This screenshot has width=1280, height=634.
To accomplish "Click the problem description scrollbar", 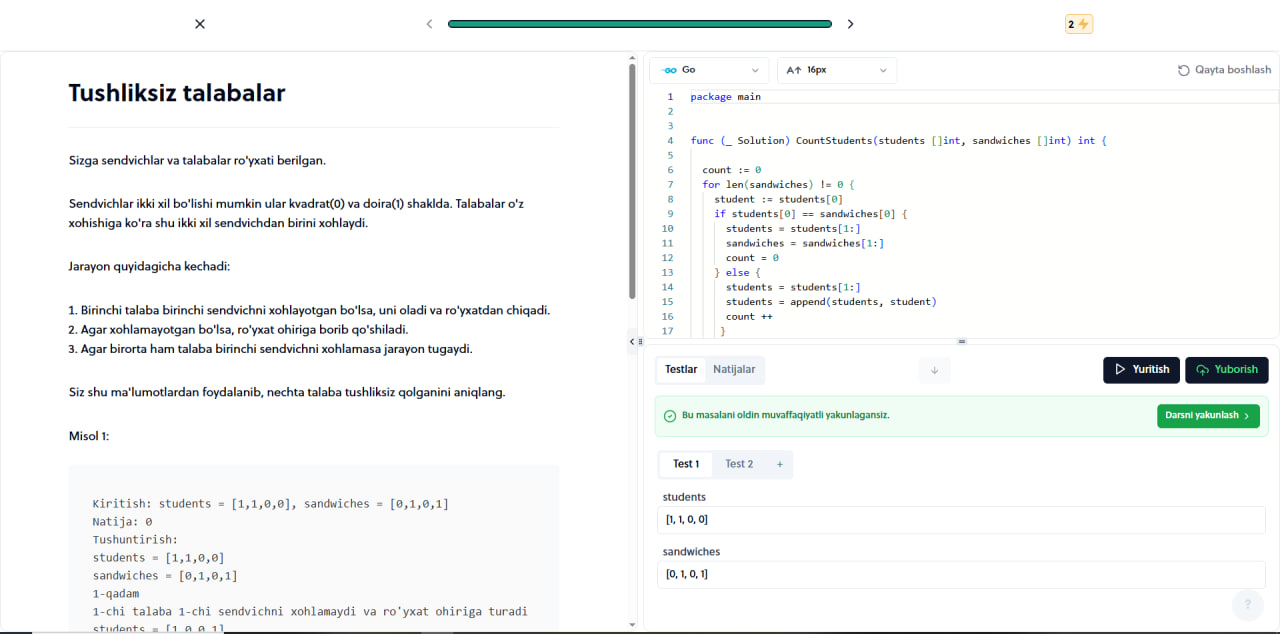I will click(632, 180).
